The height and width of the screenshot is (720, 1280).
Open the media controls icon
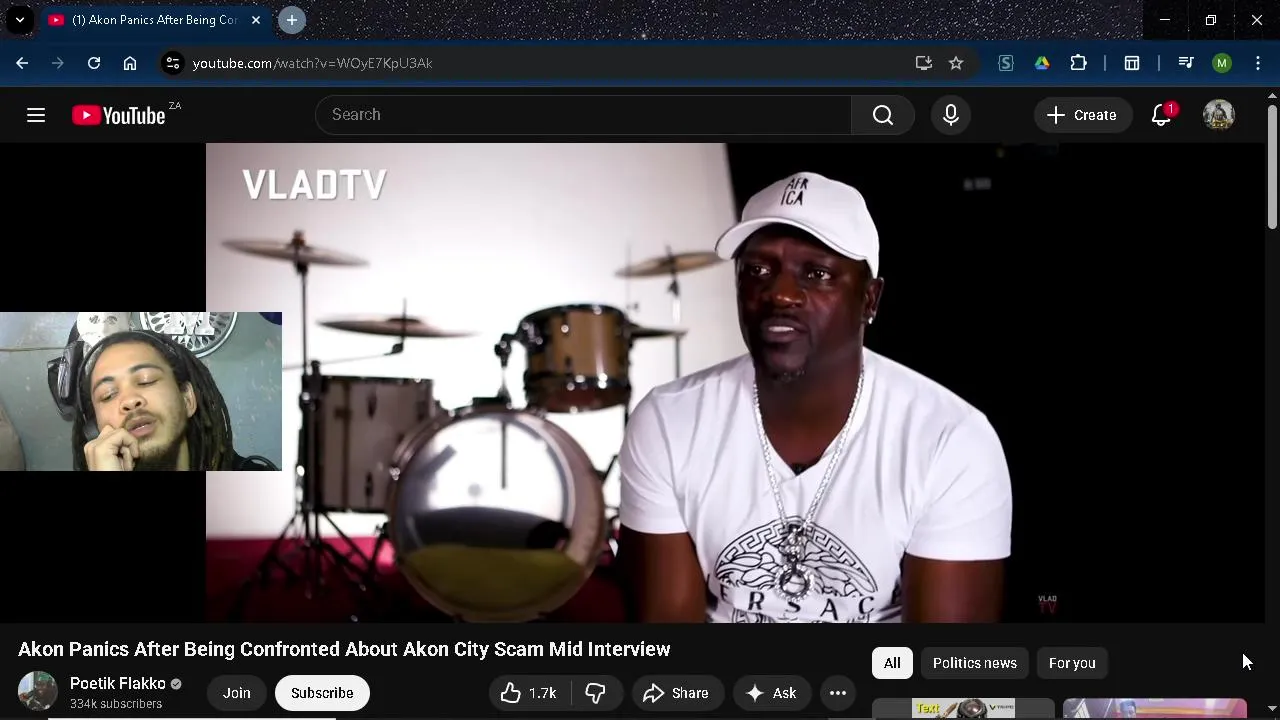coord(1186,63)
